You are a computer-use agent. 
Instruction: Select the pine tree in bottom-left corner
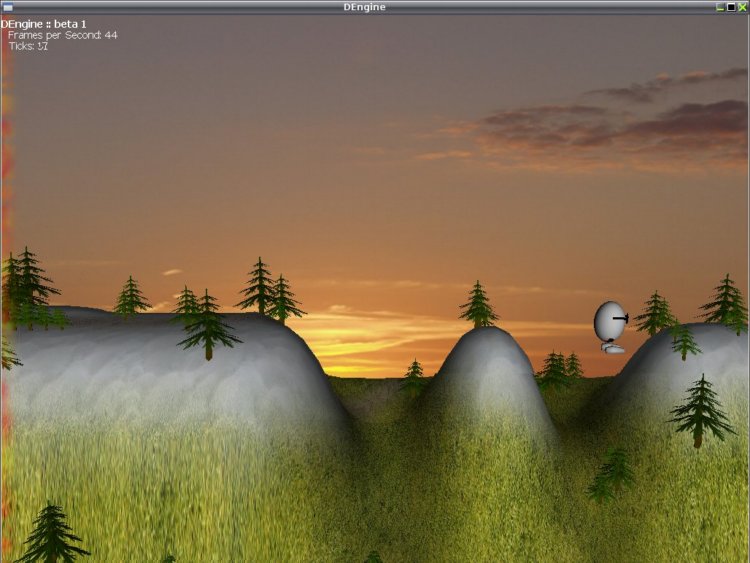click(52, 532)
